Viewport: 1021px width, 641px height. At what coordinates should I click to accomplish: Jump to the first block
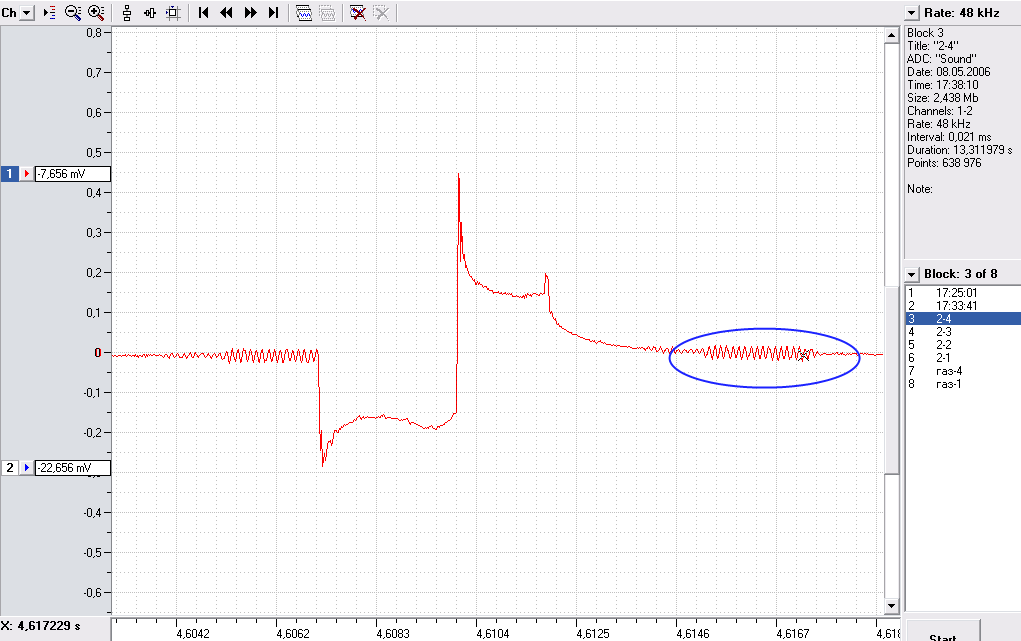pyautogui.click(x=203, y=13)
